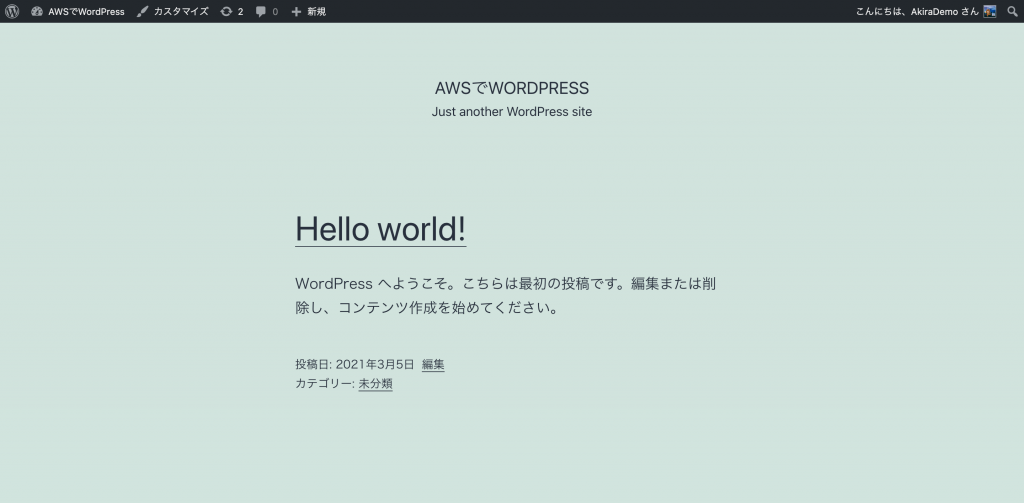
Task: Click the AWSでWORDPRESS site title
Action: [x=512, y=88]
